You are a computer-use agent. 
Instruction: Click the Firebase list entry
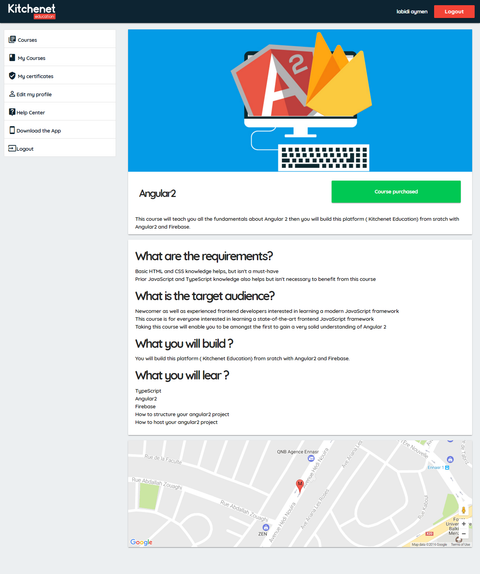click(145, 407)
